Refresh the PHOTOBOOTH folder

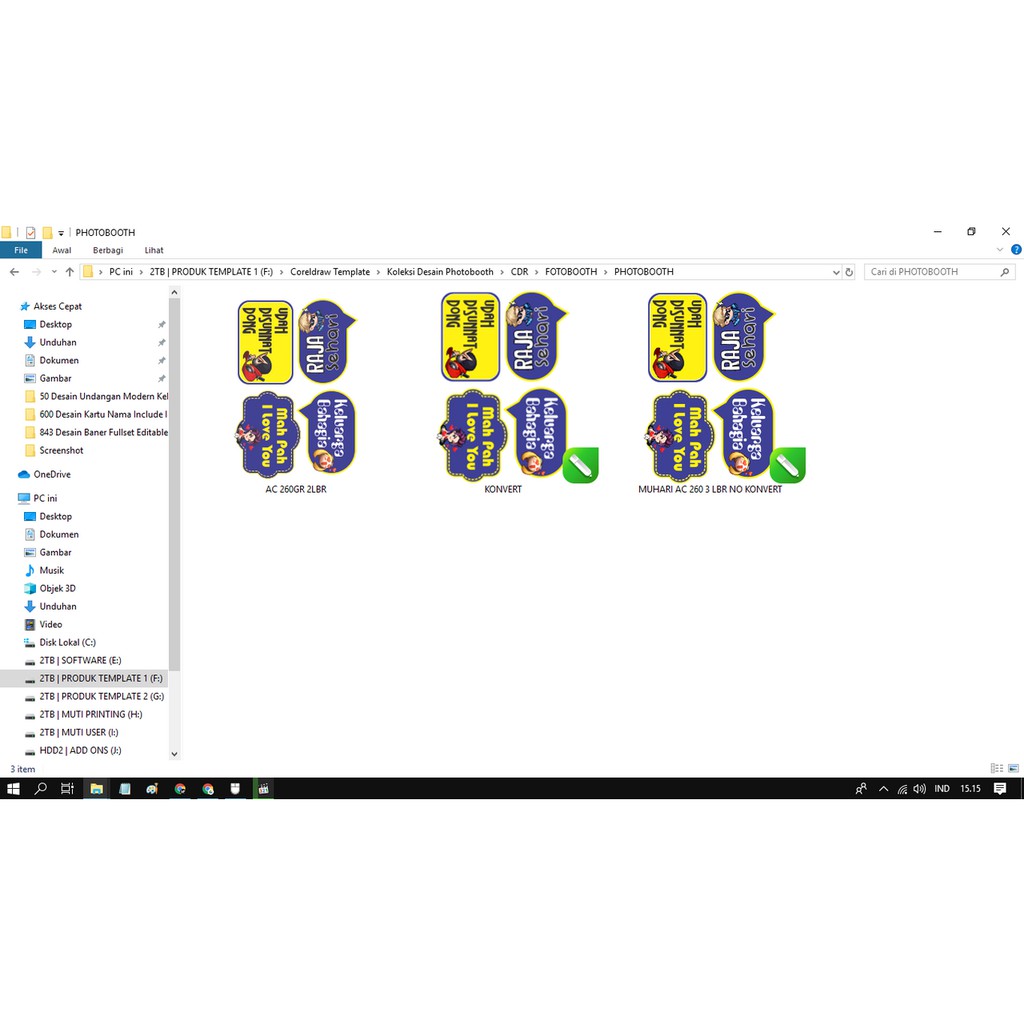[x=849, y=272]
